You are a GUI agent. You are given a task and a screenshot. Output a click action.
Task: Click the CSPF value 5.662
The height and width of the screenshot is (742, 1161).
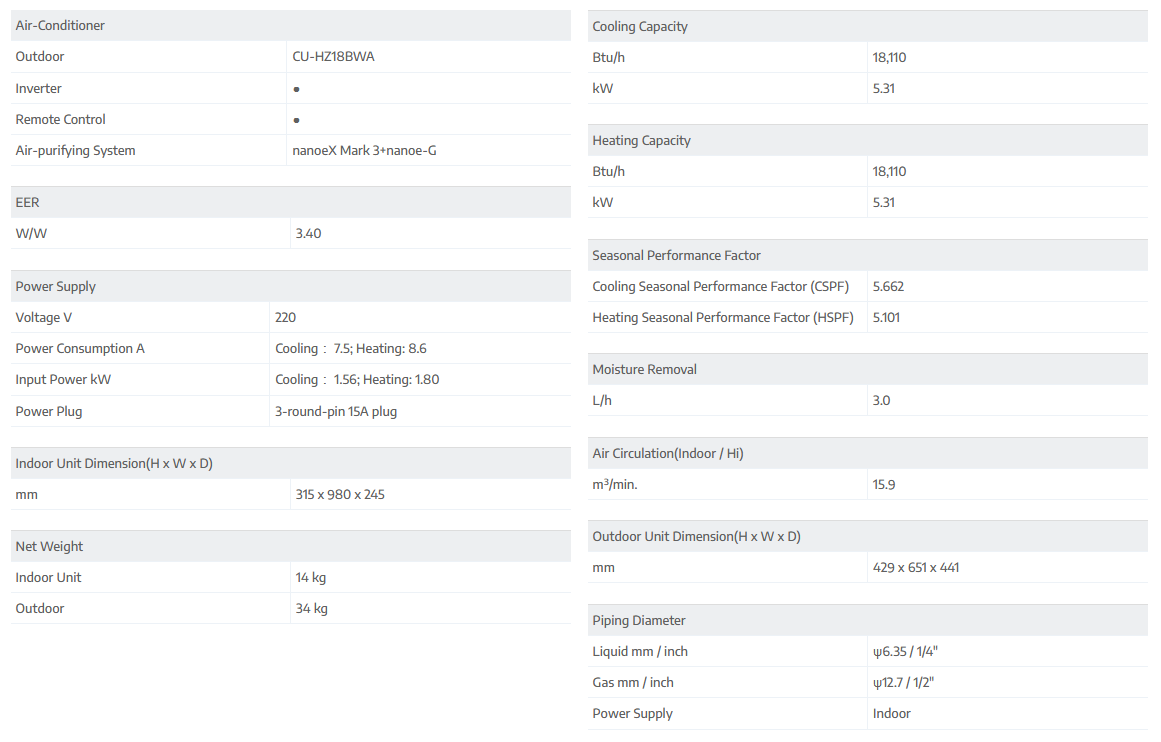(x=888, y=287)
